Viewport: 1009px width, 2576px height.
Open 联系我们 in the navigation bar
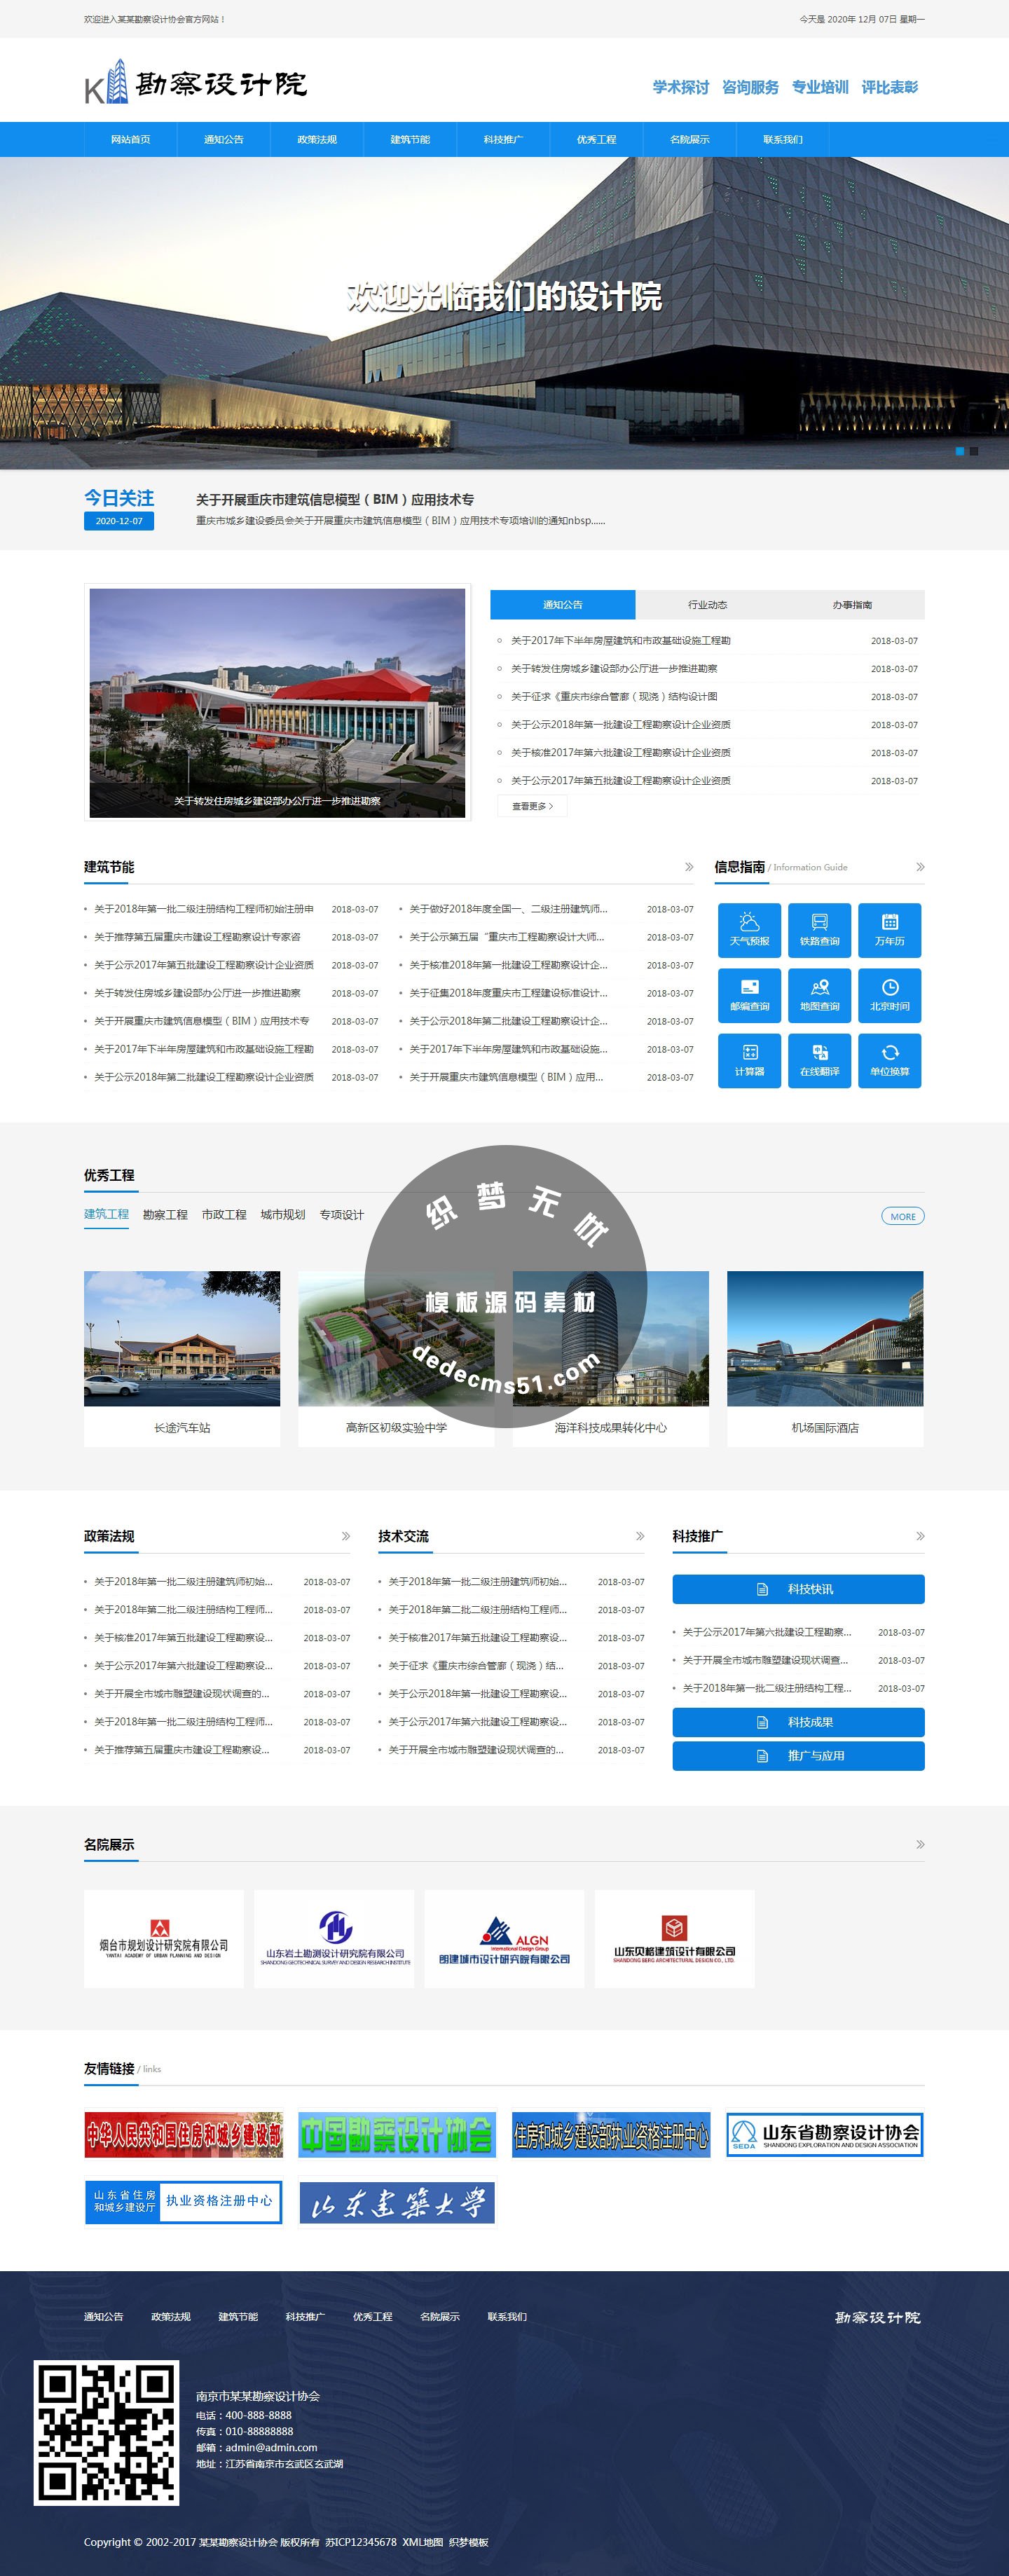pos(782,139)
